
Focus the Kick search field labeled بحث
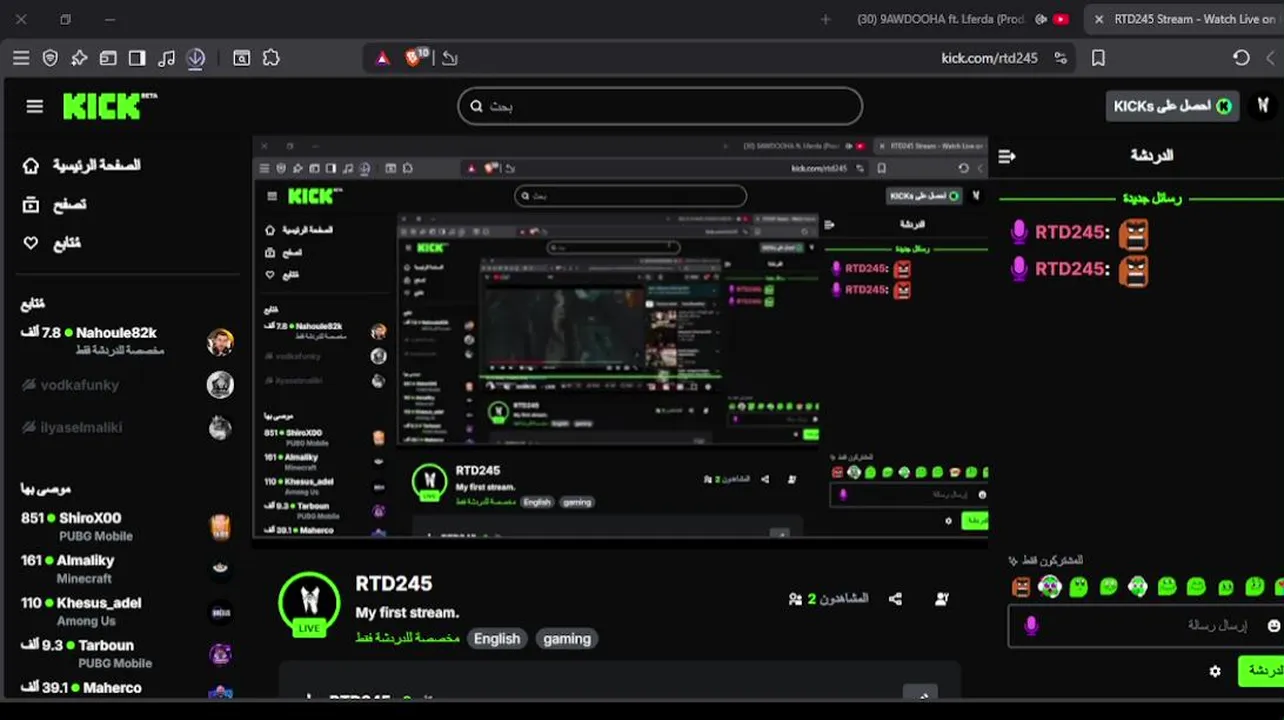point(660,106)
